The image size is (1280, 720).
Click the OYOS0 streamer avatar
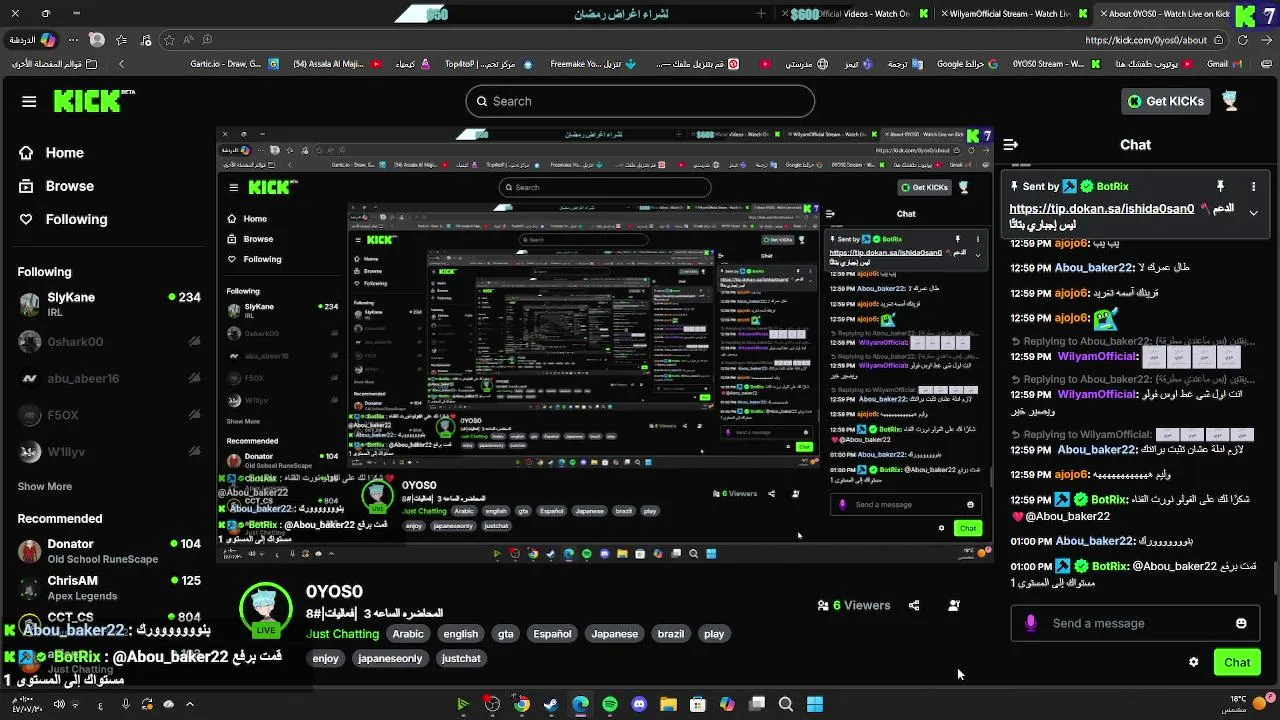coord(265,608)
